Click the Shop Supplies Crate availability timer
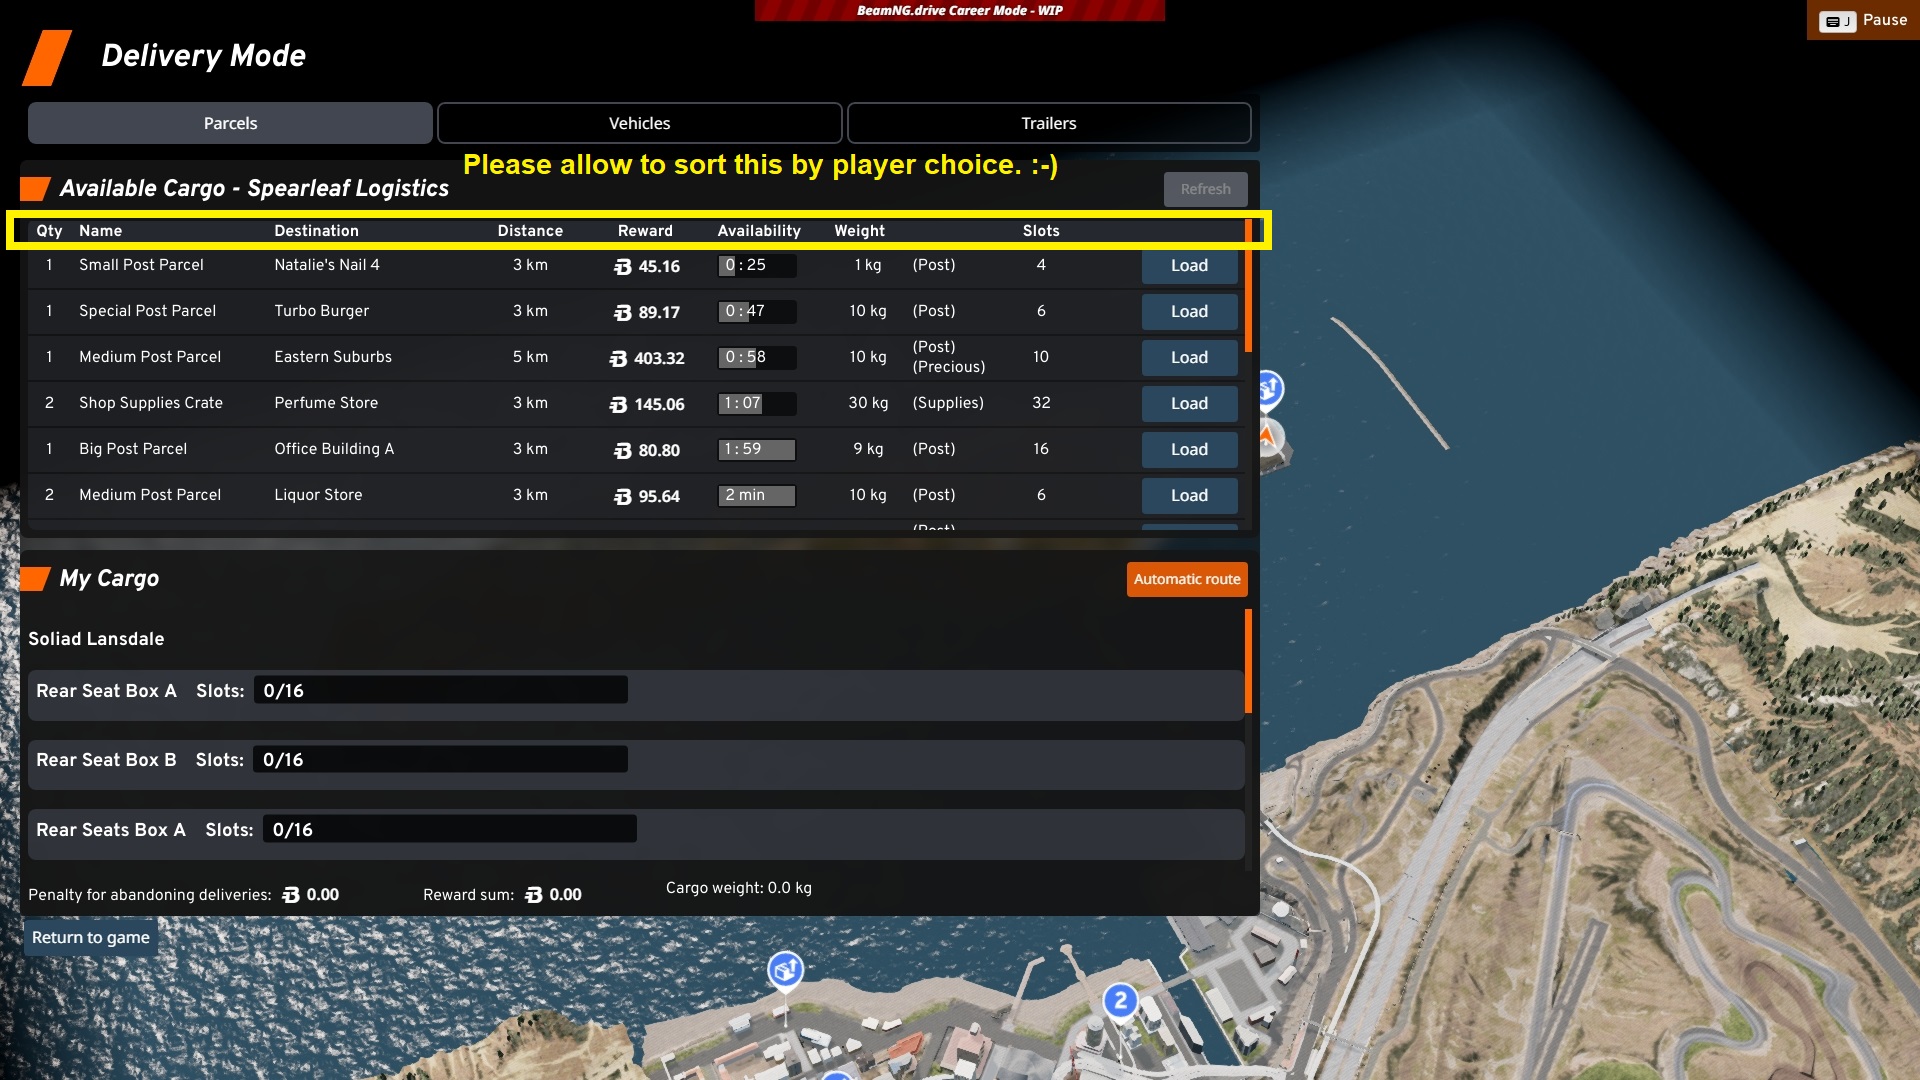1920x1080 pixels. [757, 403]
